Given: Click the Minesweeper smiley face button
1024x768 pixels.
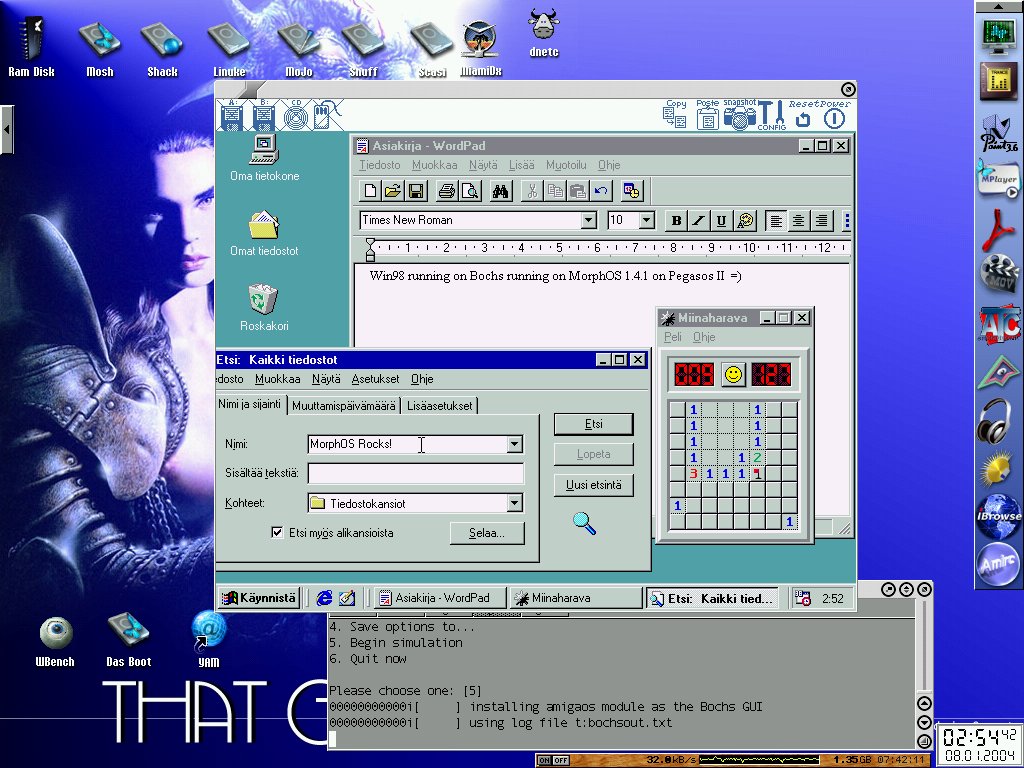Looking at the screenshot, I should click(x=733, y=374).
